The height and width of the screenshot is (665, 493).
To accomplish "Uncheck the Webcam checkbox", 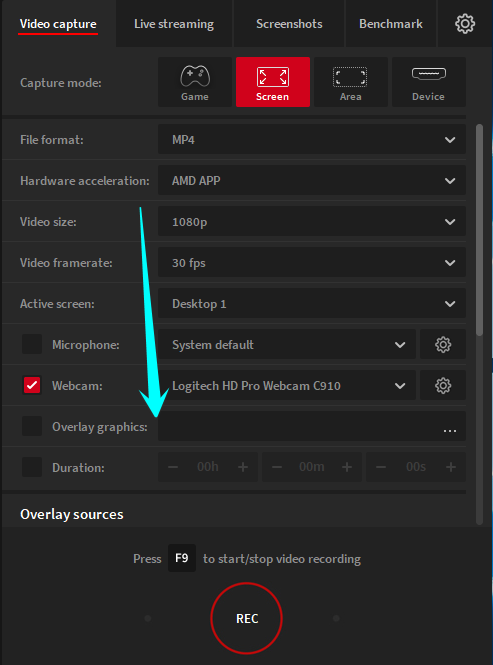I will (32, 385).
